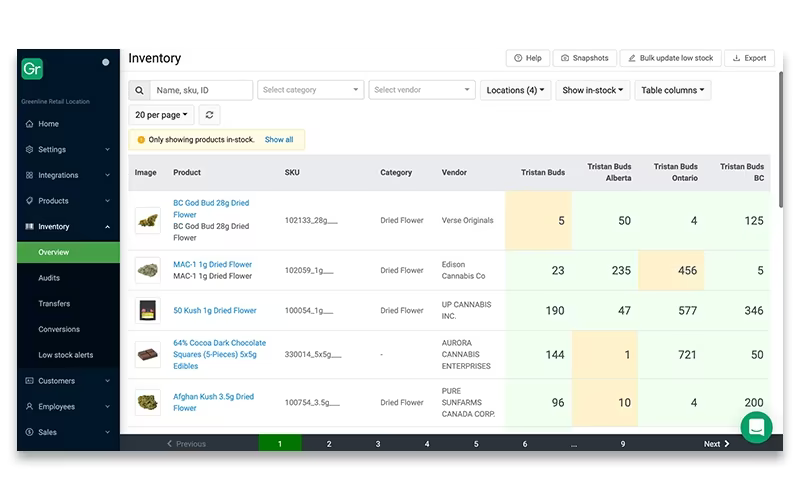The width and height of the screenshot is (800, 500).
Task: Click the Inventory sidebar icon
Action: tap(29, 226)
